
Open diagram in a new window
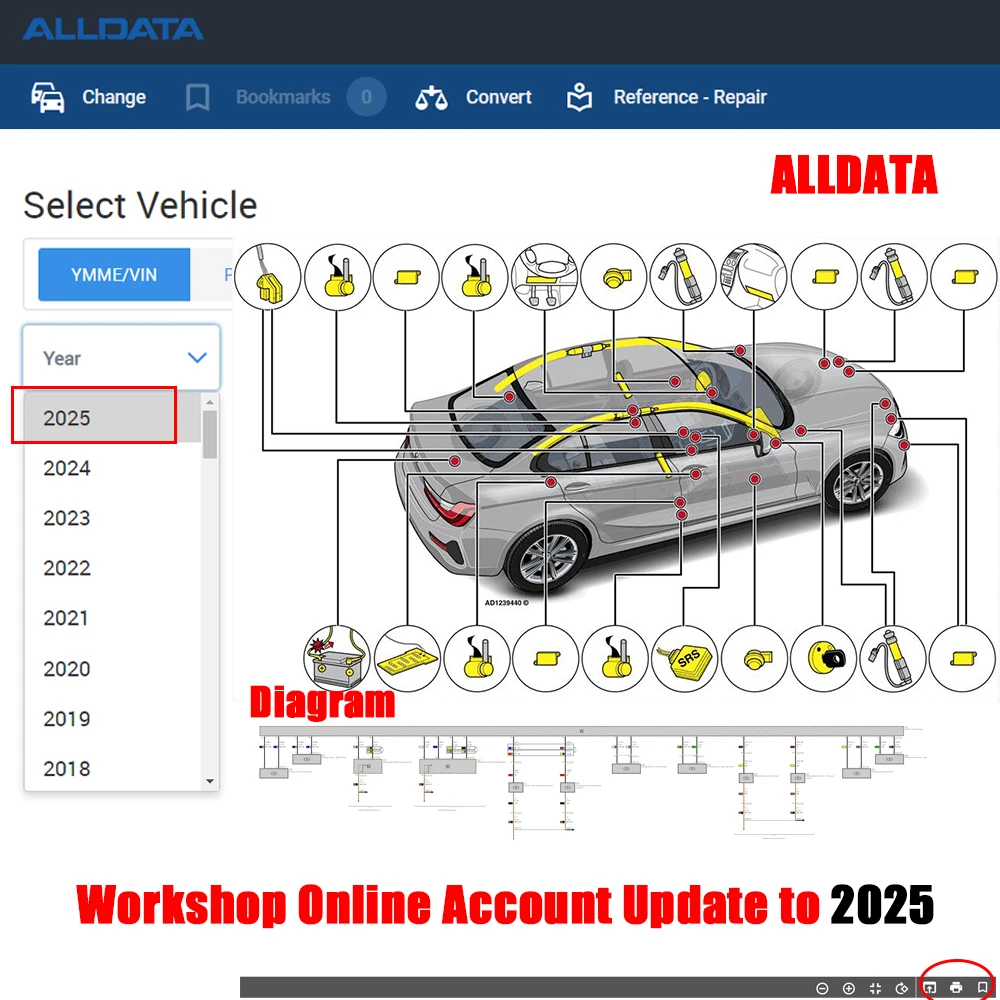(930, 988)
